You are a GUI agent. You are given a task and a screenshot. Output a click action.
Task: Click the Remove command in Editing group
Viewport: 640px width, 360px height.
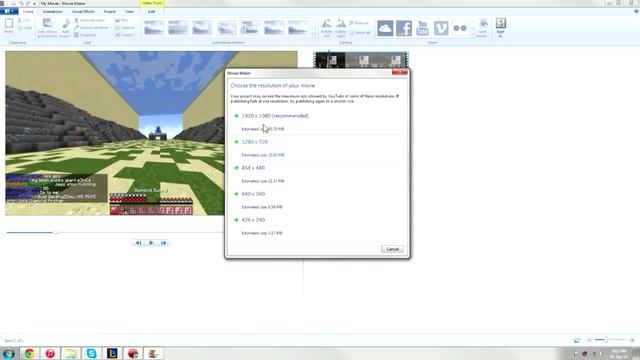pos(359,23)
